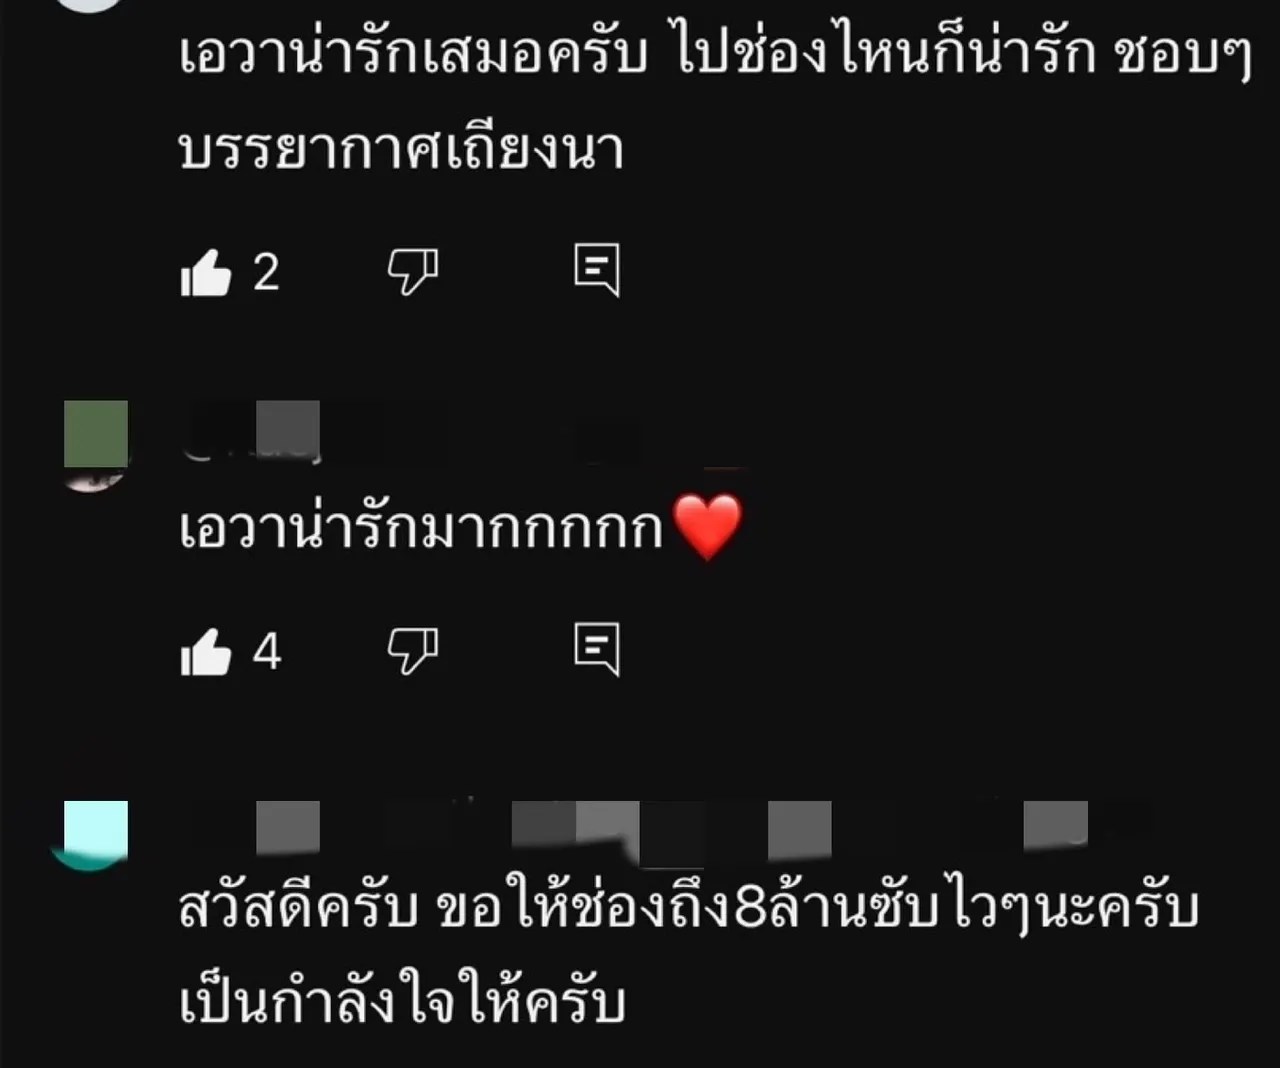
Task: Reply to the เอวาน่ารักมากกกกกก comment
Action: [597, 650]
